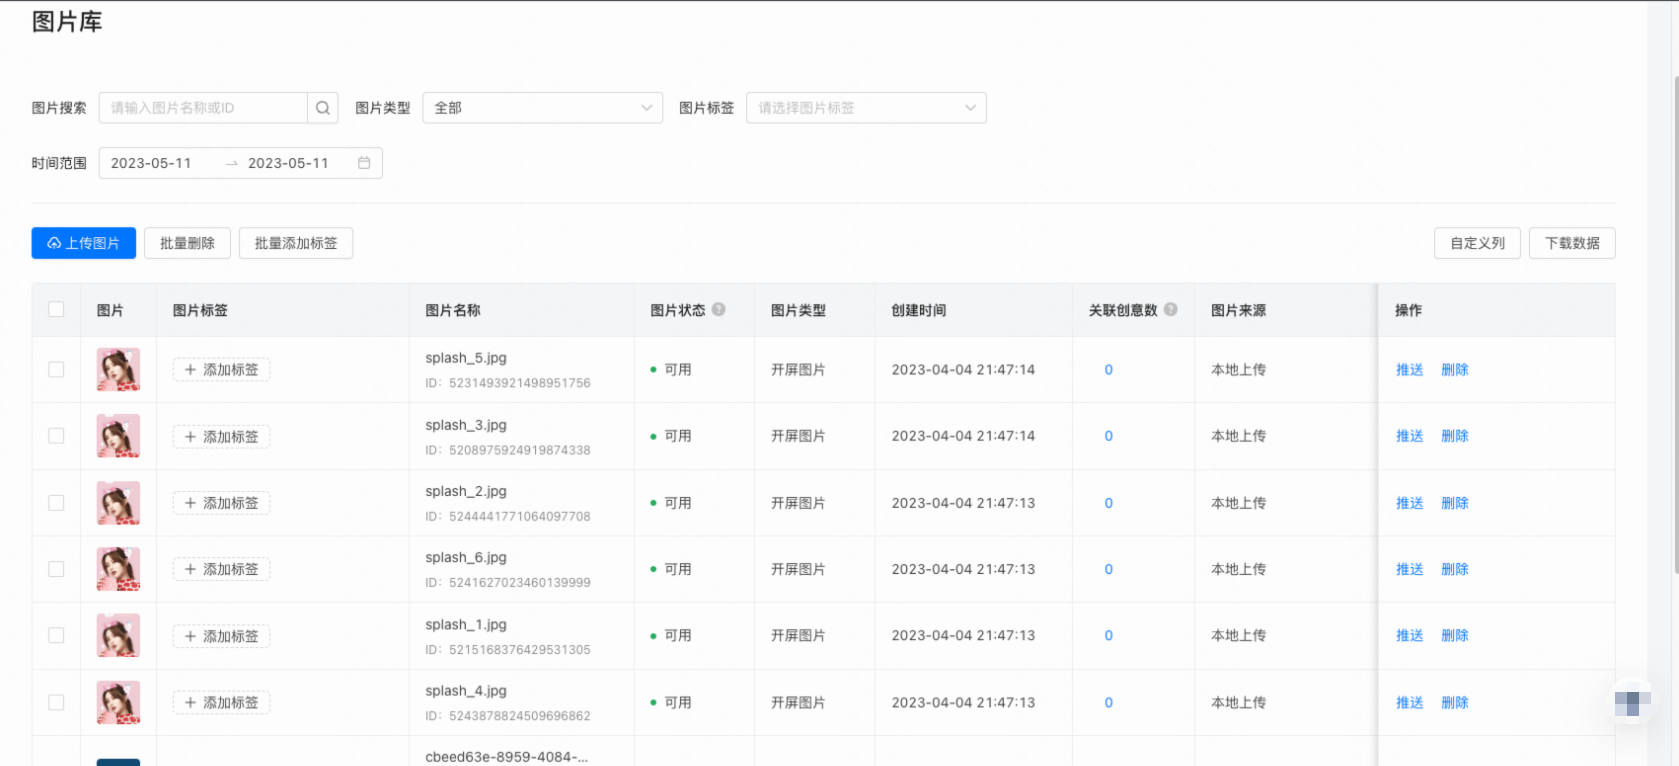This screenshot has height=766, width=1679.
Task: Select the checkbox for splash_1.jpg row
Action: pos(56,636)
